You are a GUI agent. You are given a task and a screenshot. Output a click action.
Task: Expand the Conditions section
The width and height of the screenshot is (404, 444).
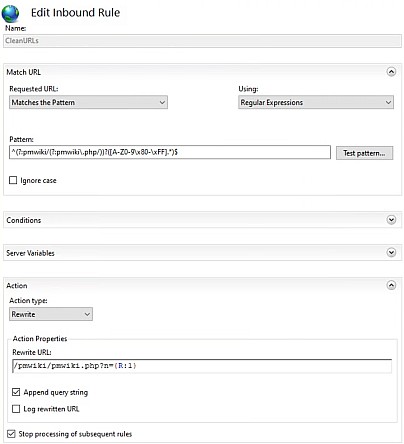[391, 220]
